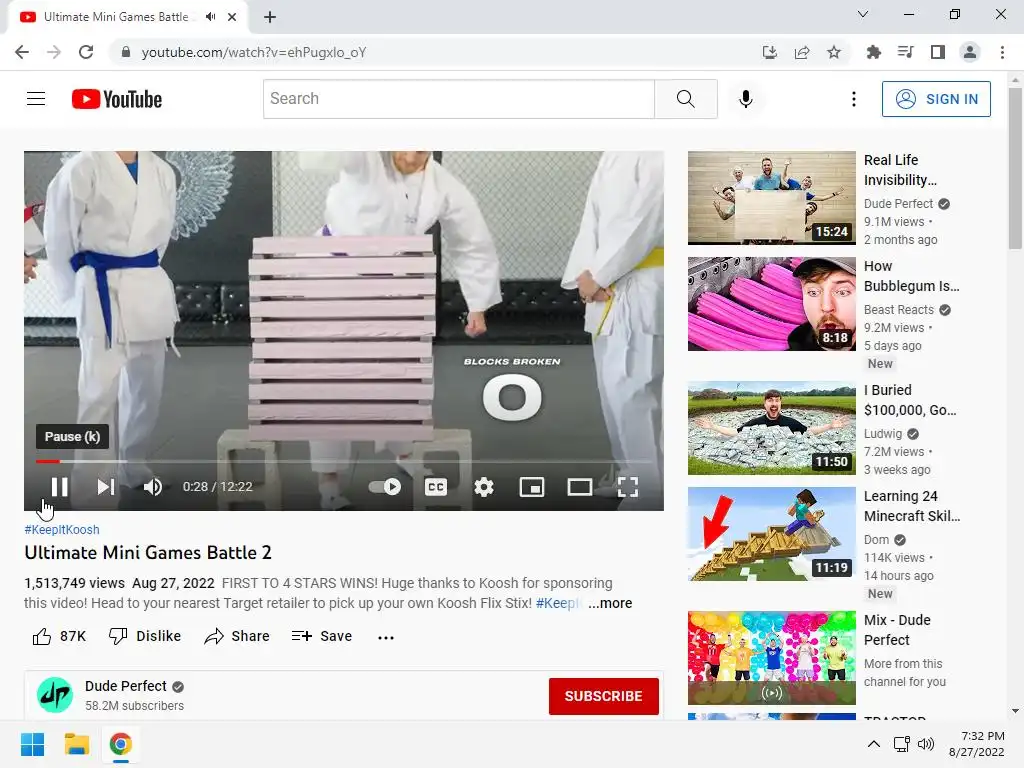Viewport: 1024px width, 768px height.
Task: Open How Bubblegum Is video thumbnail
Action: point(771,304)
